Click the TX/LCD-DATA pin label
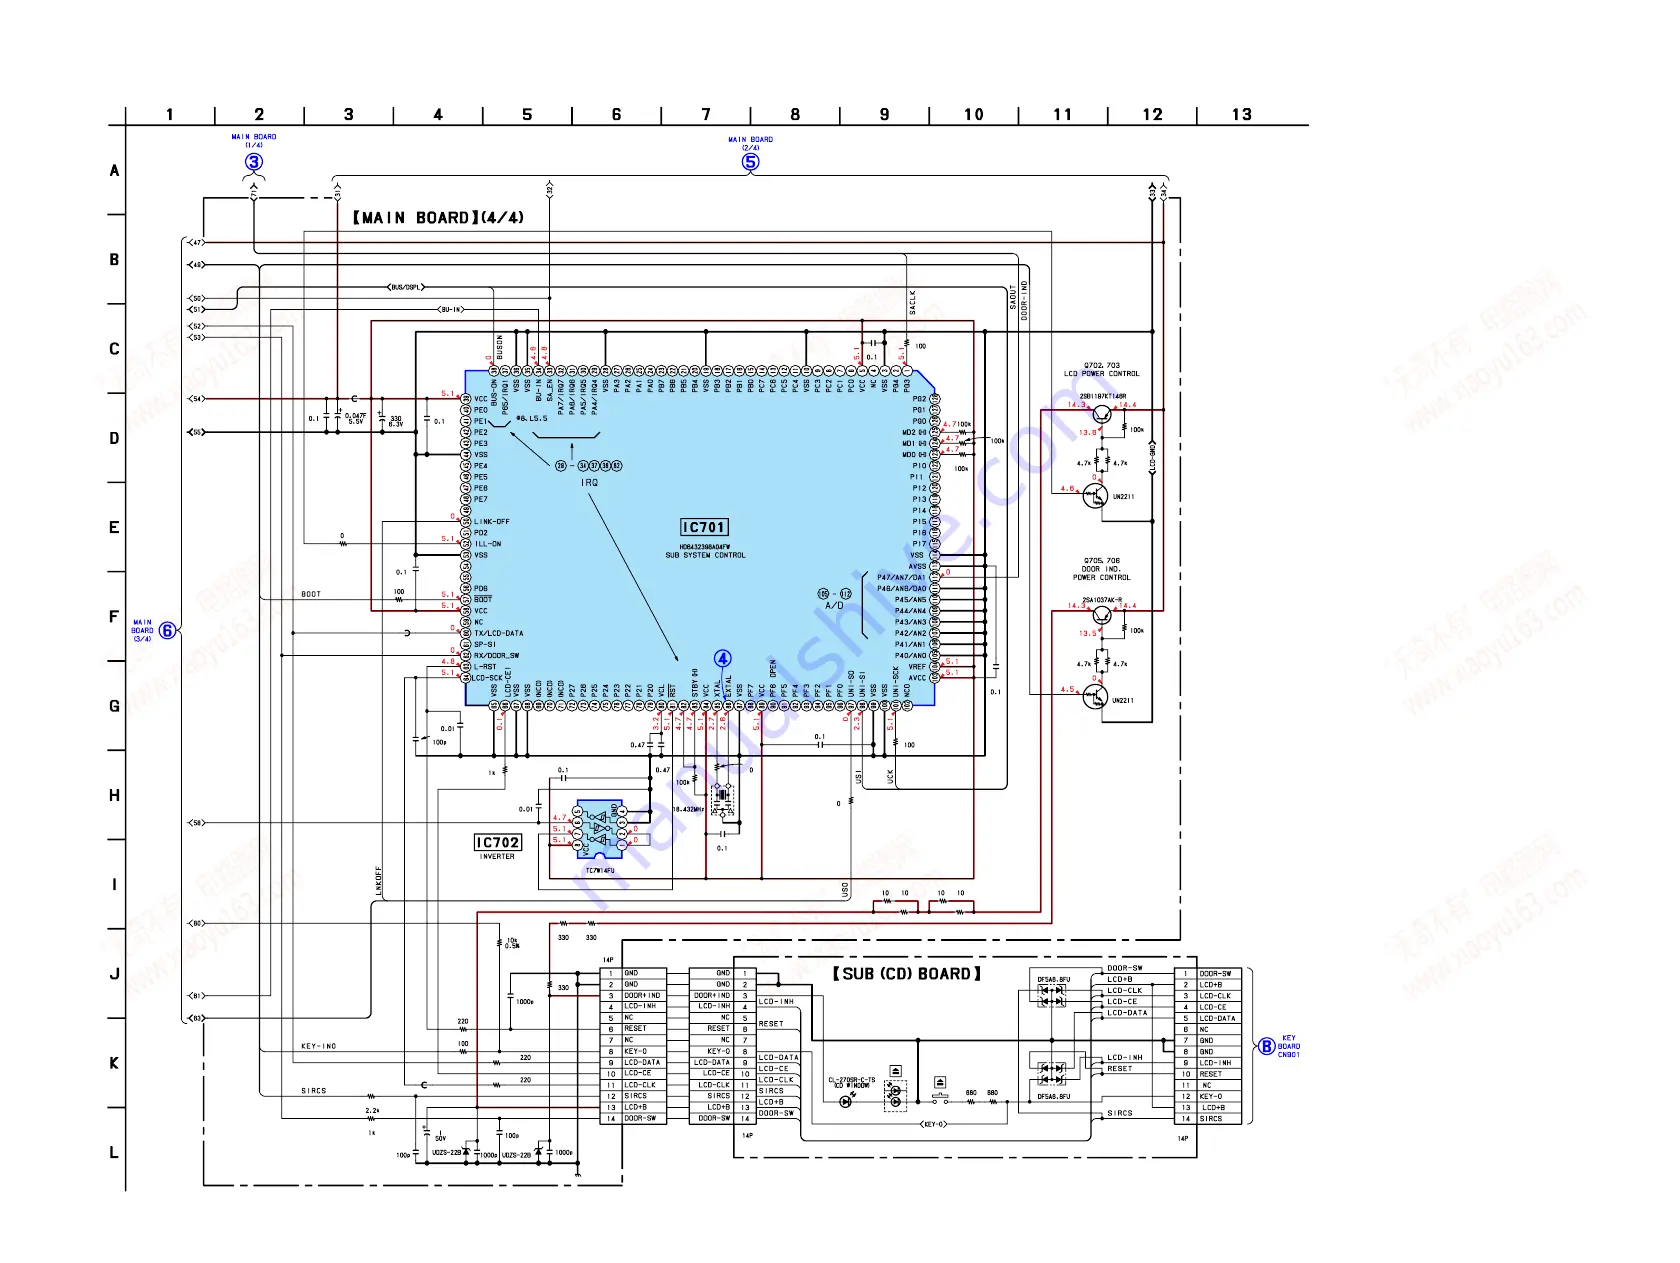 (498, 633)
